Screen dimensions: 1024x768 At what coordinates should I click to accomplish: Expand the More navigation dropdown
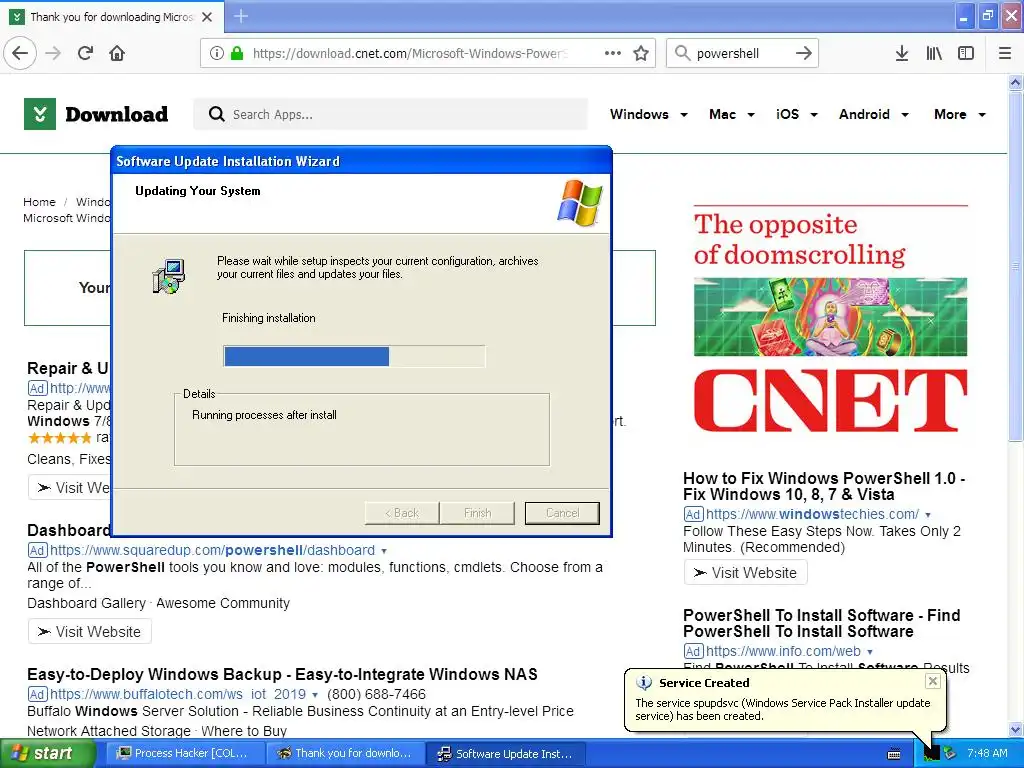tap(982, 115)
